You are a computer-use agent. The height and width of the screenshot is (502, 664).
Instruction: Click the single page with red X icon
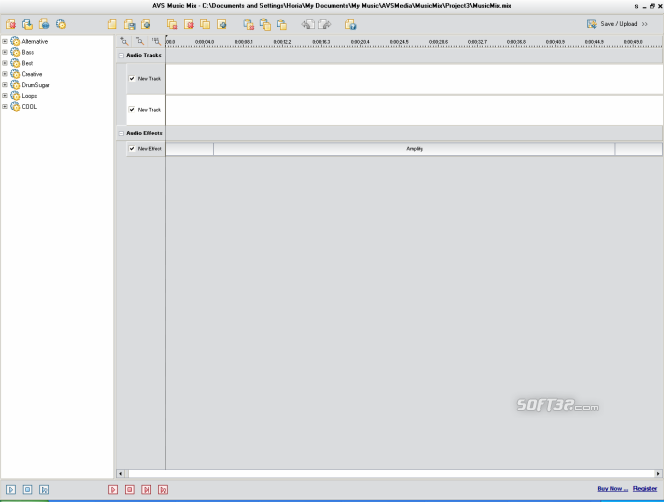pyautogui.click(x=189, y=25)
